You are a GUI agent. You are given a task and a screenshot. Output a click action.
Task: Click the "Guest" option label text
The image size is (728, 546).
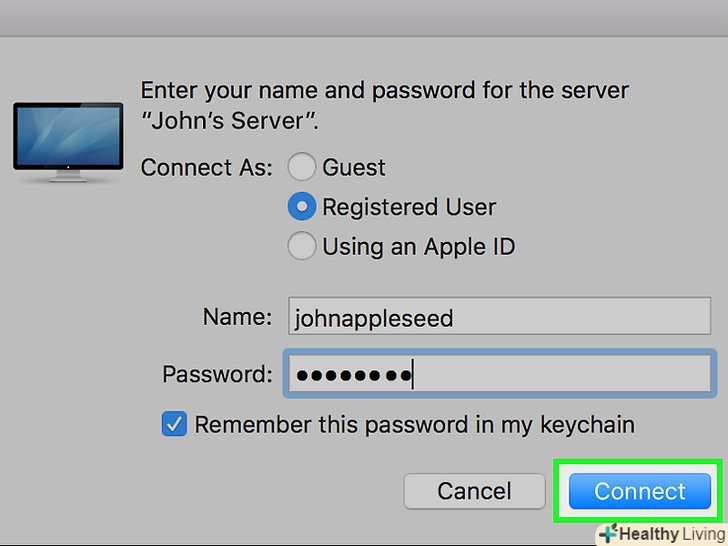(354, 167)
